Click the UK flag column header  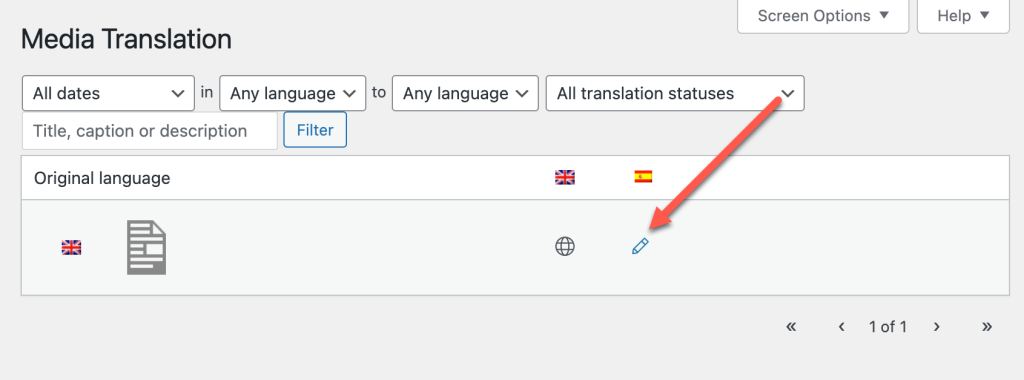pos(565,178)
